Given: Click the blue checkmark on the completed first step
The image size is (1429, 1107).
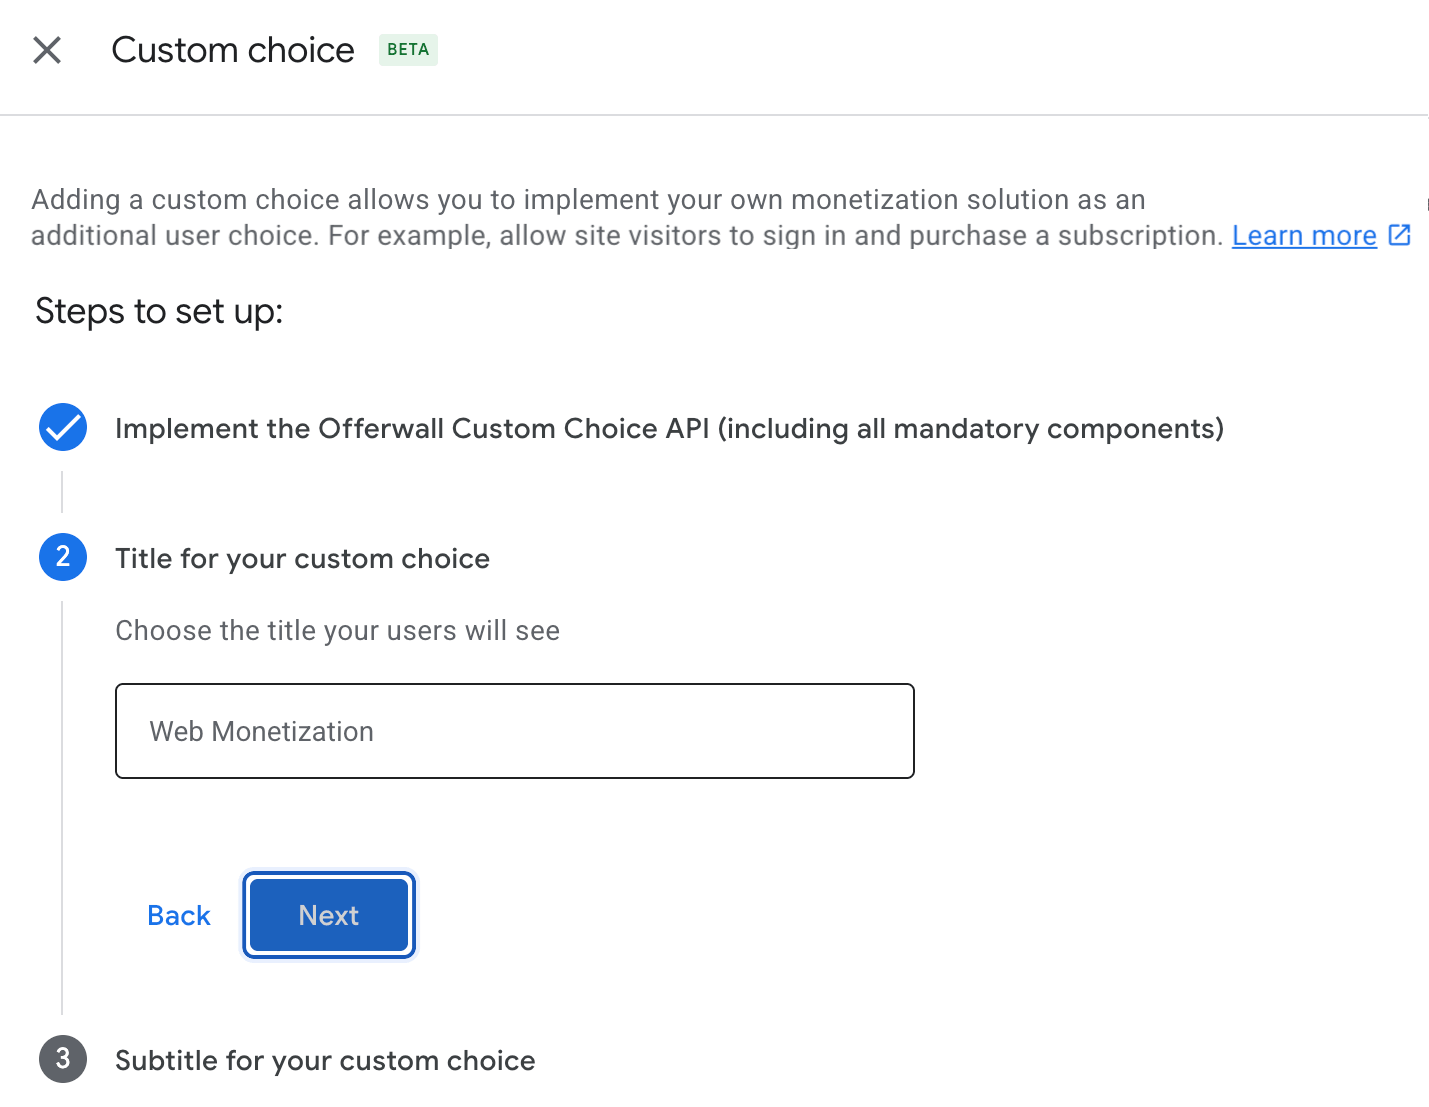Looking at the screenshot, I should (x=62, y=427).
